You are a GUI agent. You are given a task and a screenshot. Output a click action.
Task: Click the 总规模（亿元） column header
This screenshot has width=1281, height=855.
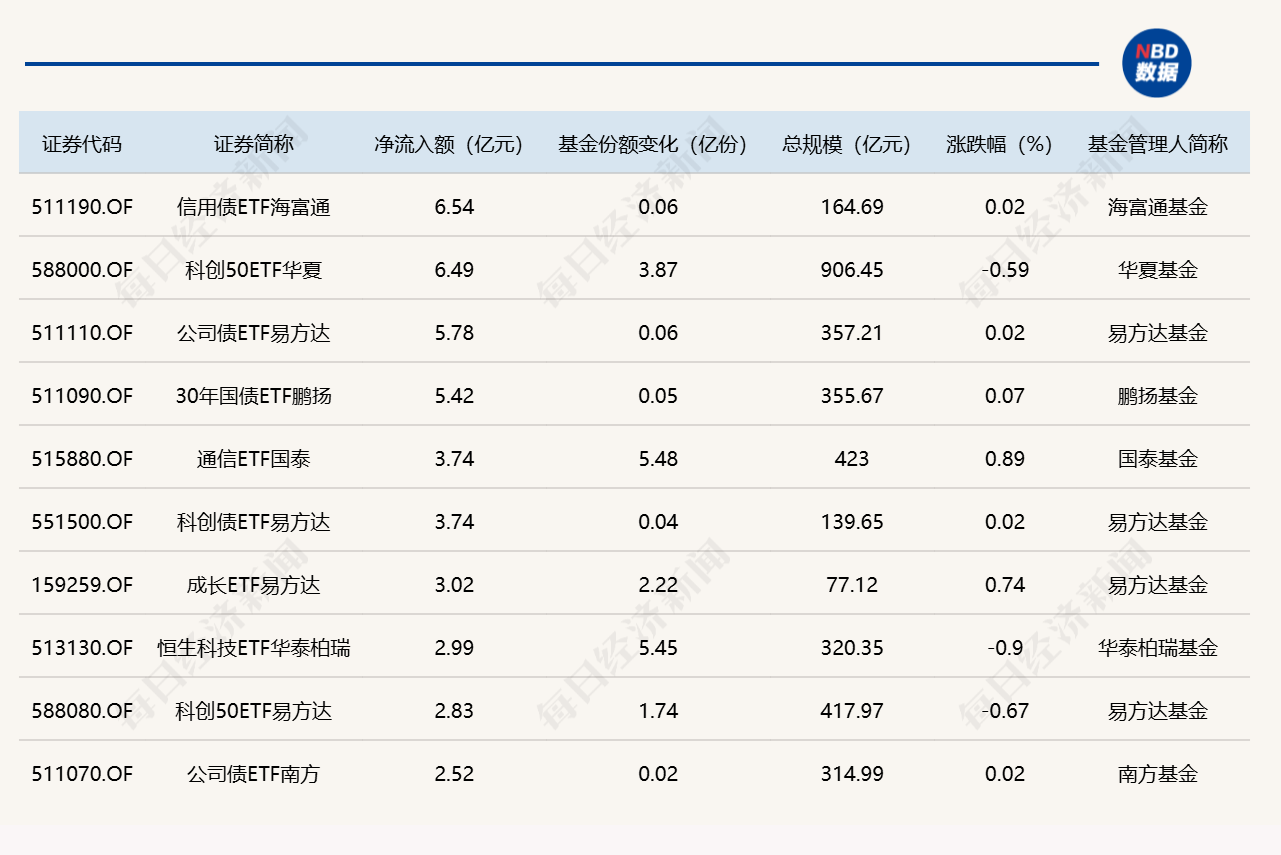tap(847, 144)
